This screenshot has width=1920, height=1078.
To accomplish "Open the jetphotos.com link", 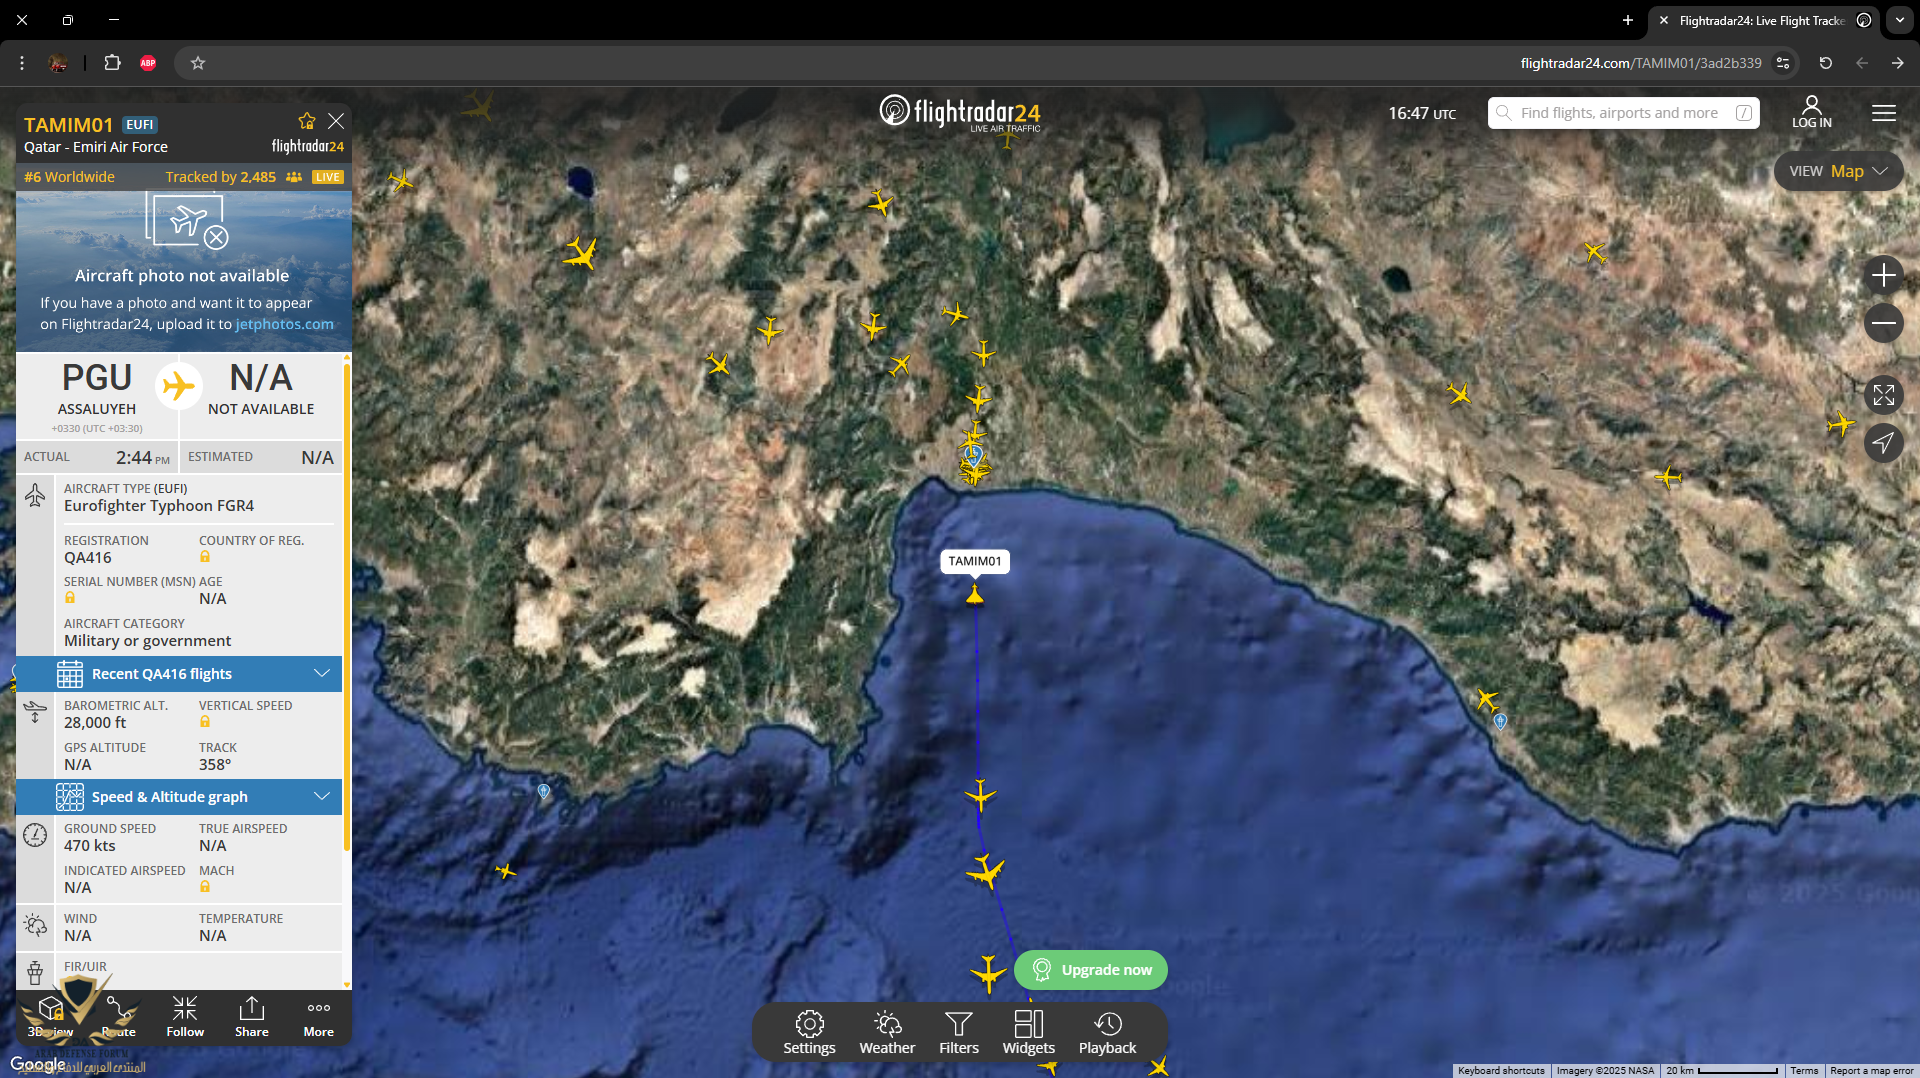I will pyautogui.click(x=284, y=324).
